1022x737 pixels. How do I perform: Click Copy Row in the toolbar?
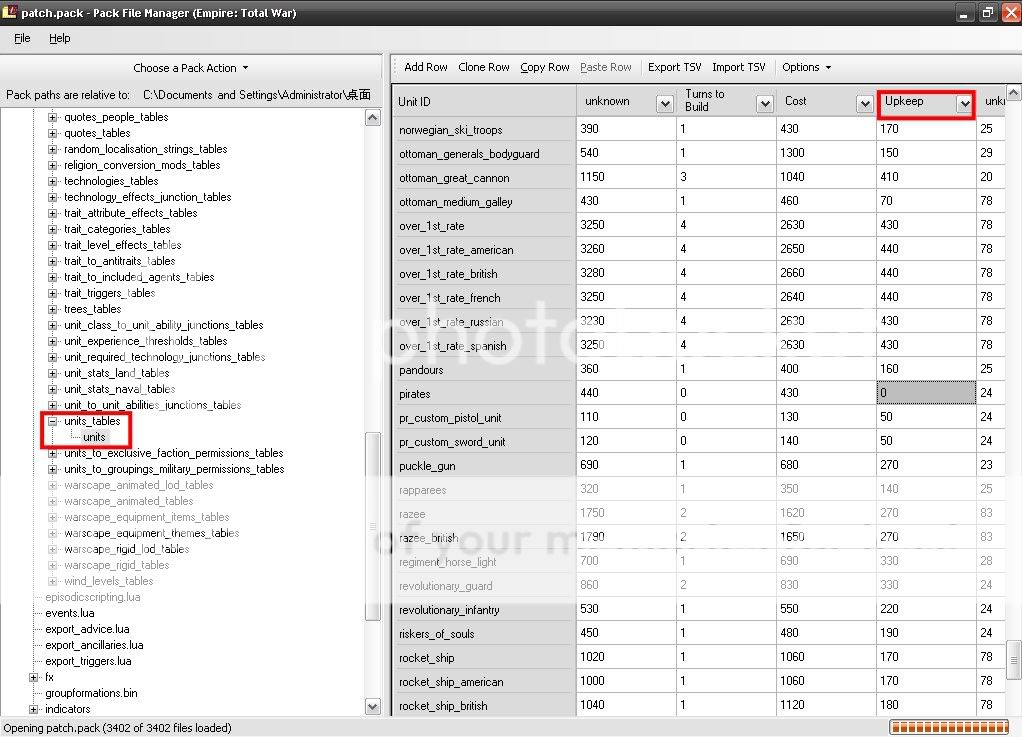coord(545,67)
